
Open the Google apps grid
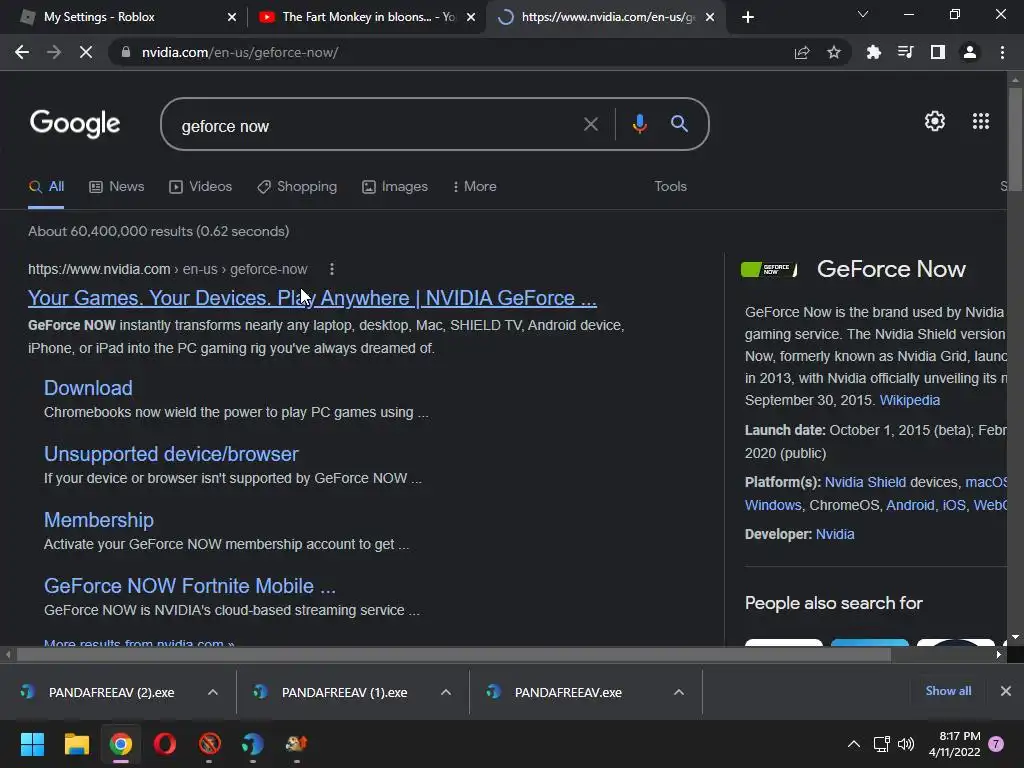981,121
